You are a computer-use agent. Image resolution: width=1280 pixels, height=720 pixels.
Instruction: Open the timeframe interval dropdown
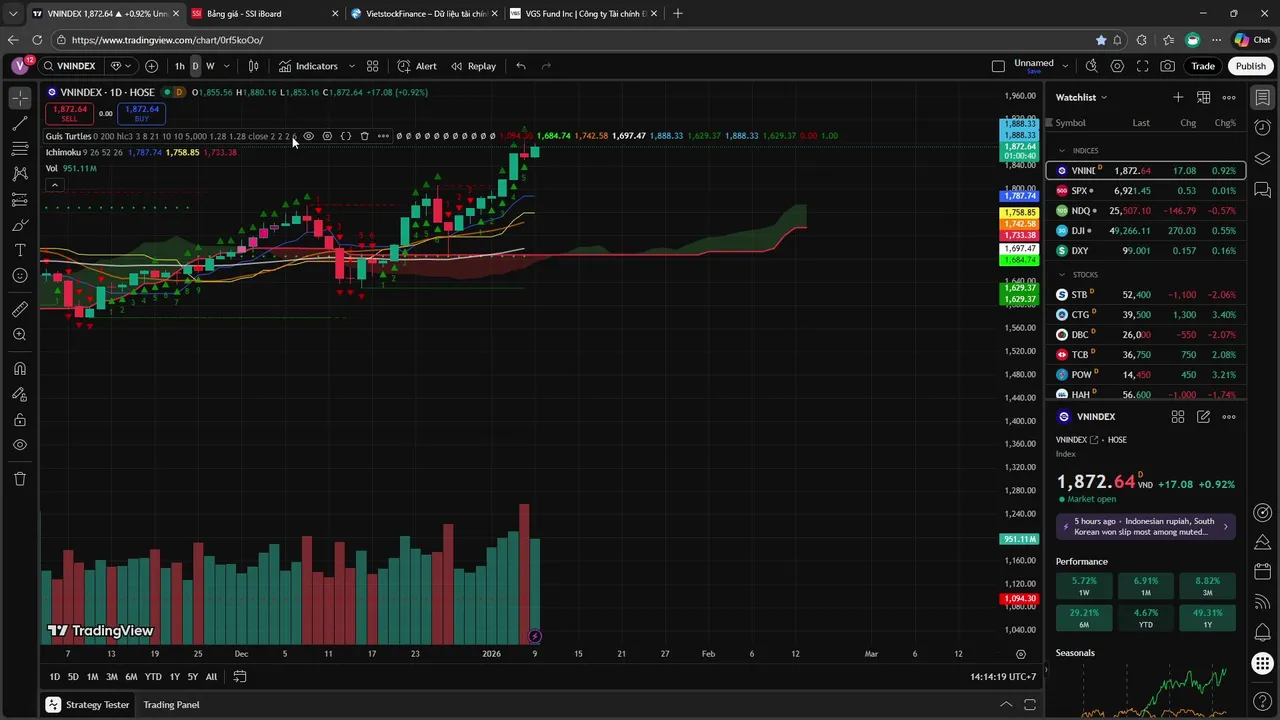[227, 66]
